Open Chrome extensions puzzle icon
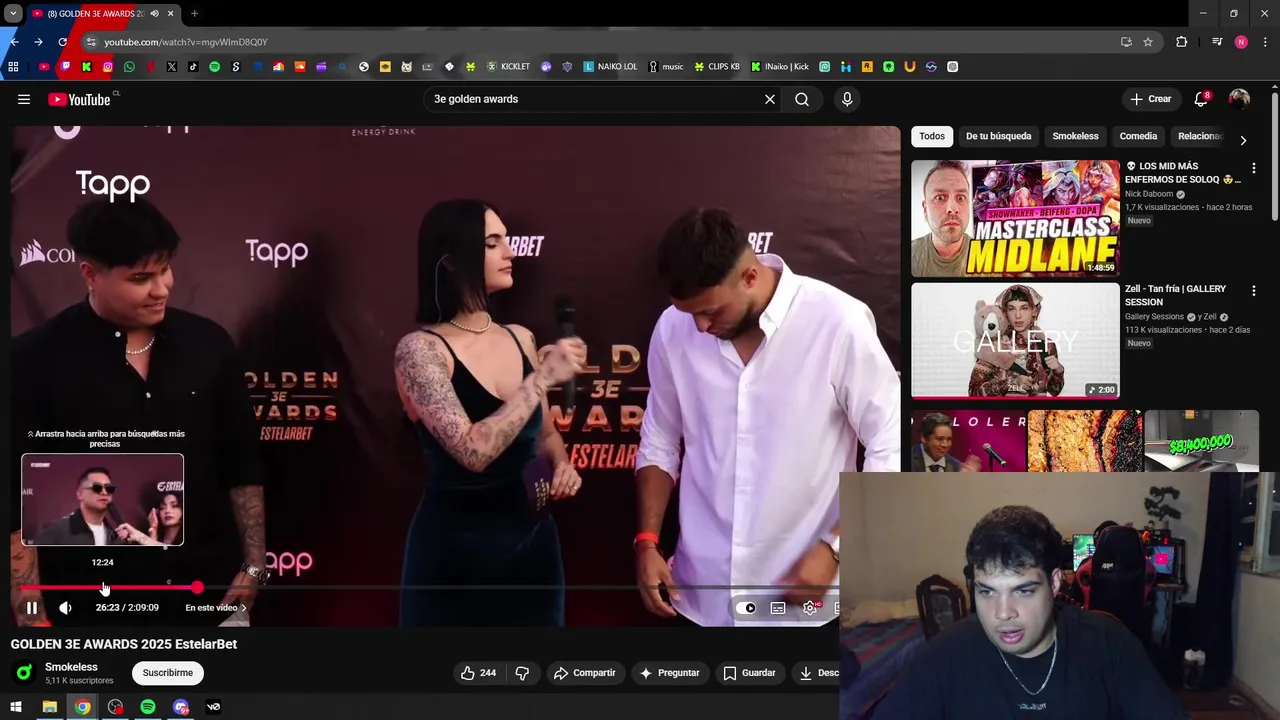 [1182, 42]
